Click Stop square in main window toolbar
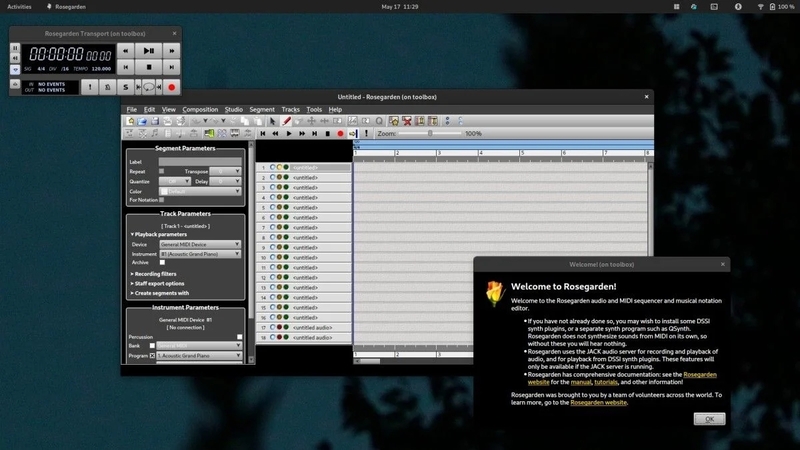The width and height of the screenshot is (800, 450). (328, 134)
